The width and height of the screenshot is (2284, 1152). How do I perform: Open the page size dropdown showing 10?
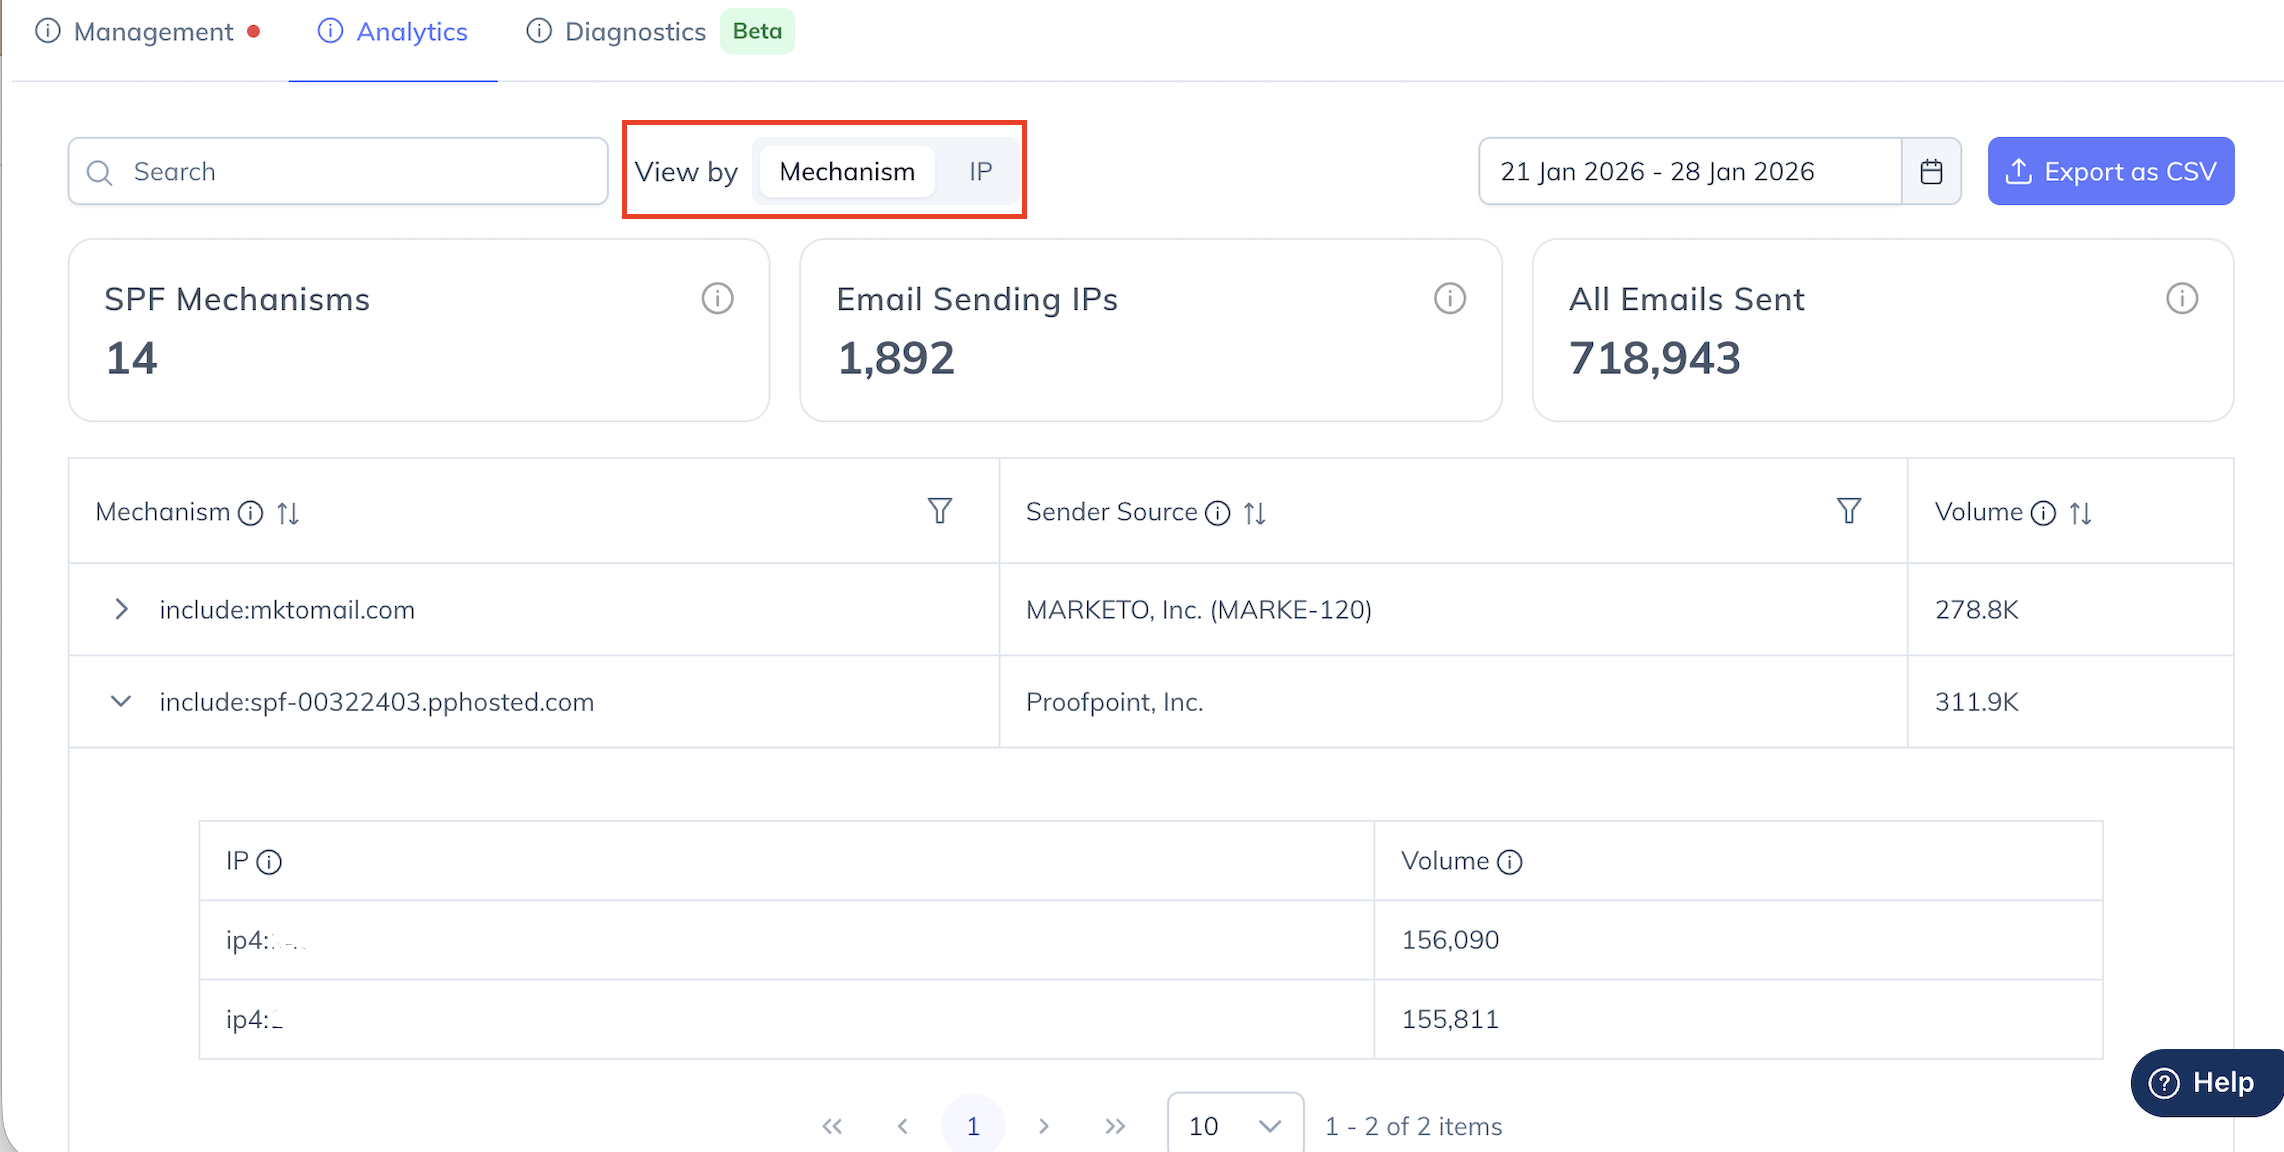(1235, 1126)
